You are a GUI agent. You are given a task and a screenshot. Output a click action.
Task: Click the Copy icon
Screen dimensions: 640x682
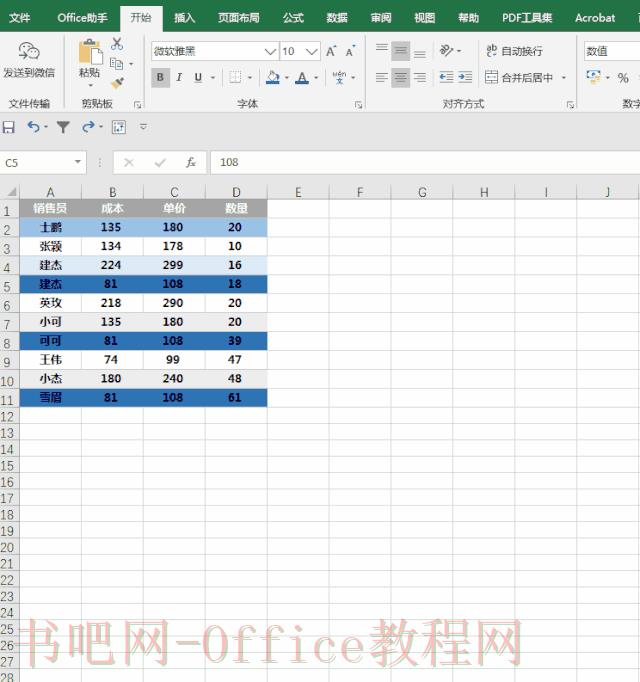tap(116, 64)
